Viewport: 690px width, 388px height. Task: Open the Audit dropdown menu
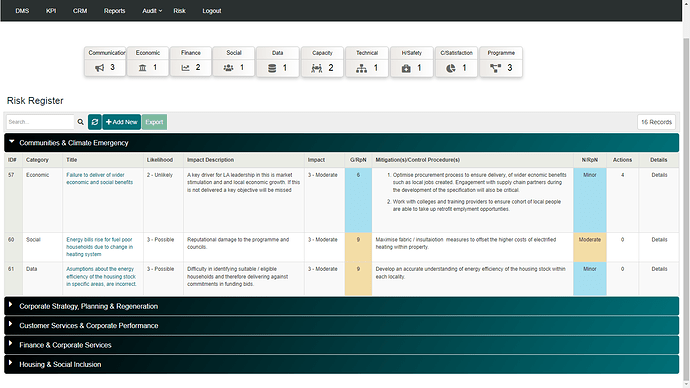click(152, 11)
